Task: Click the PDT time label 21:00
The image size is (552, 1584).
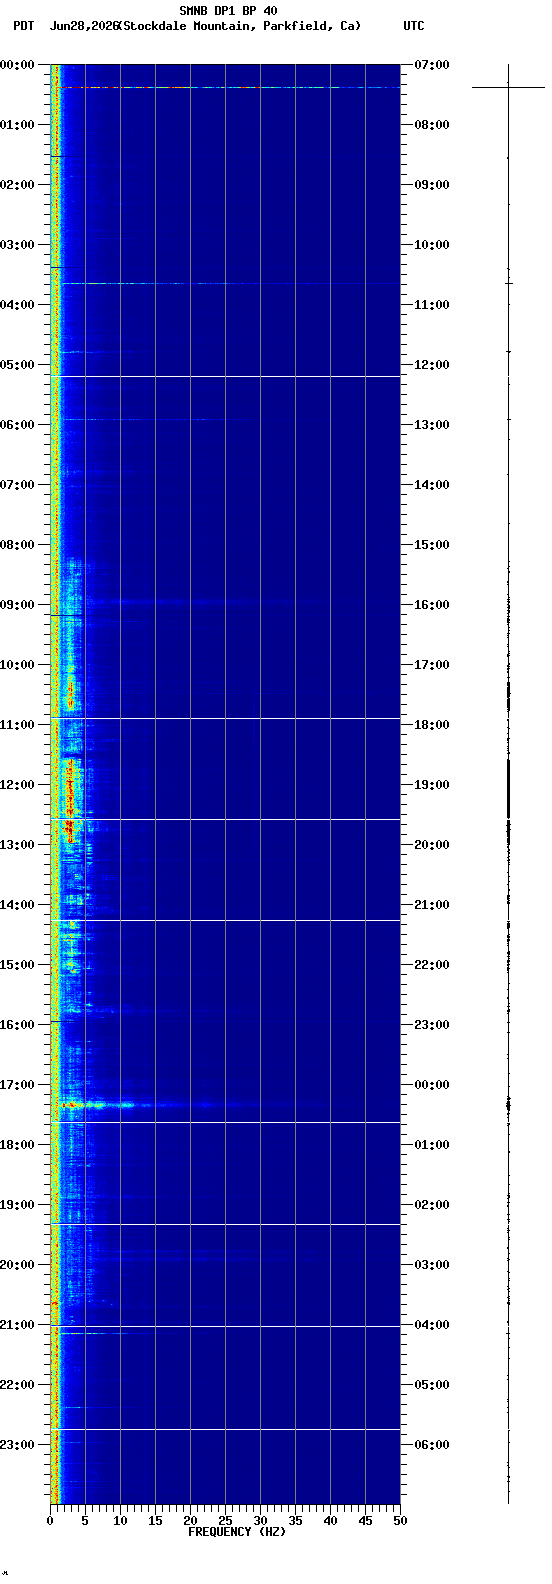Action: pyautogui.click(x=17, y=1325)
